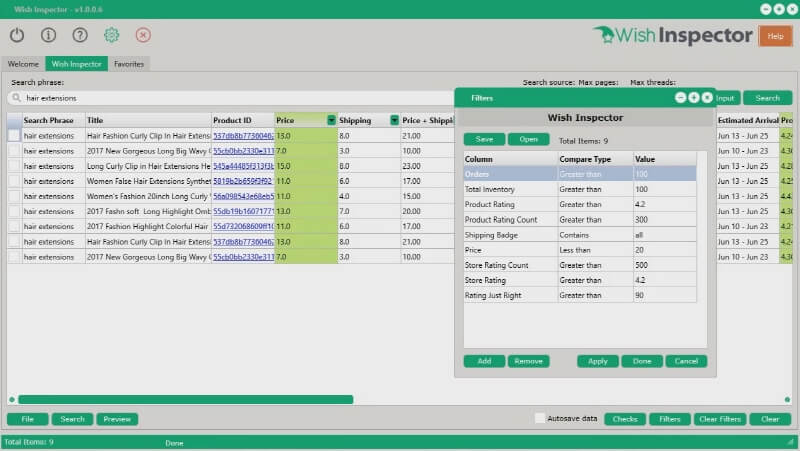Open product link 5819b2b659f3f92
Image resolution: width=800 pixels, height=451 pixels.
click(x=243, y=181)
